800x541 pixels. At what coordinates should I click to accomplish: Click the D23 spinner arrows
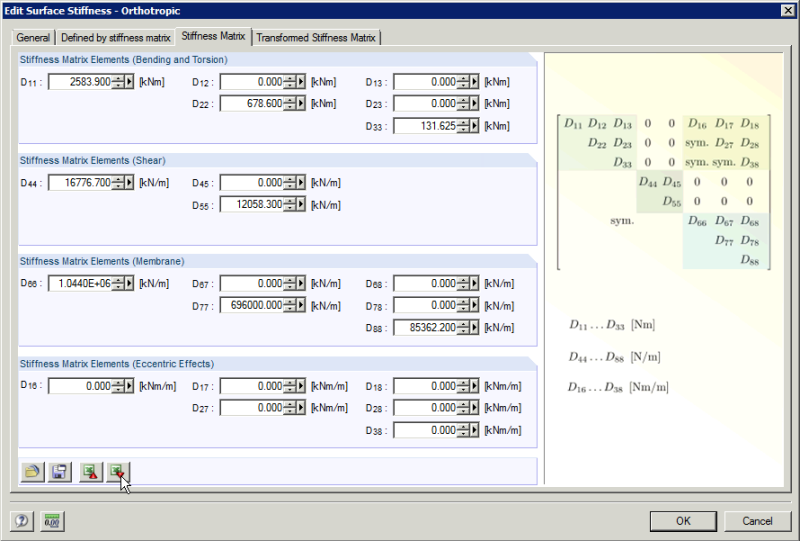point(463,104)
